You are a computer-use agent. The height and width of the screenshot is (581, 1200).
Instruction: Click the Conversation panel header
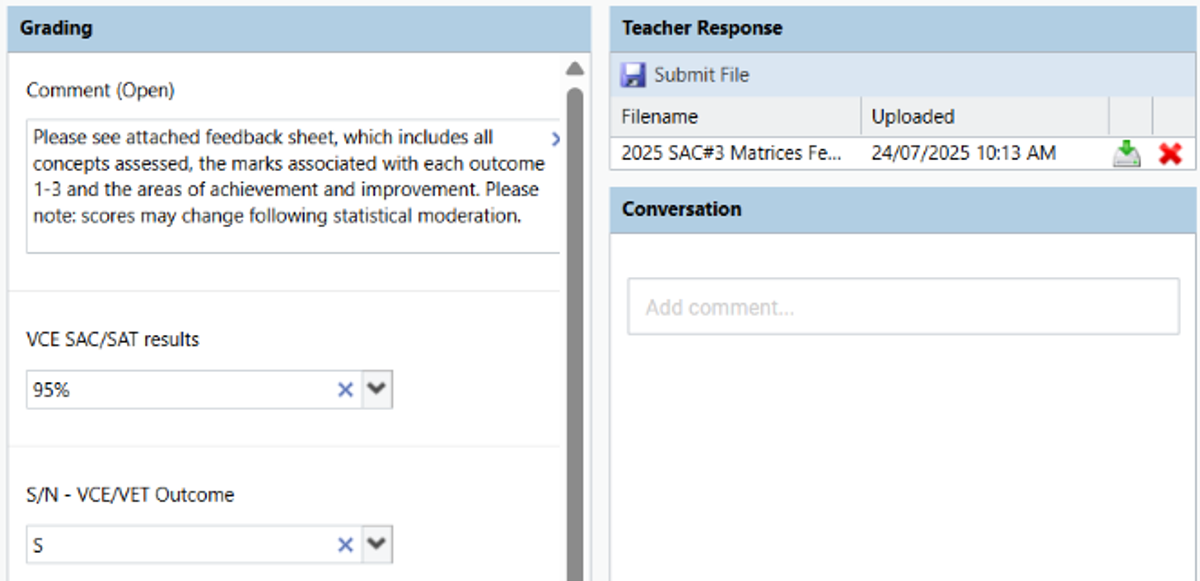(x=903, y=209)
